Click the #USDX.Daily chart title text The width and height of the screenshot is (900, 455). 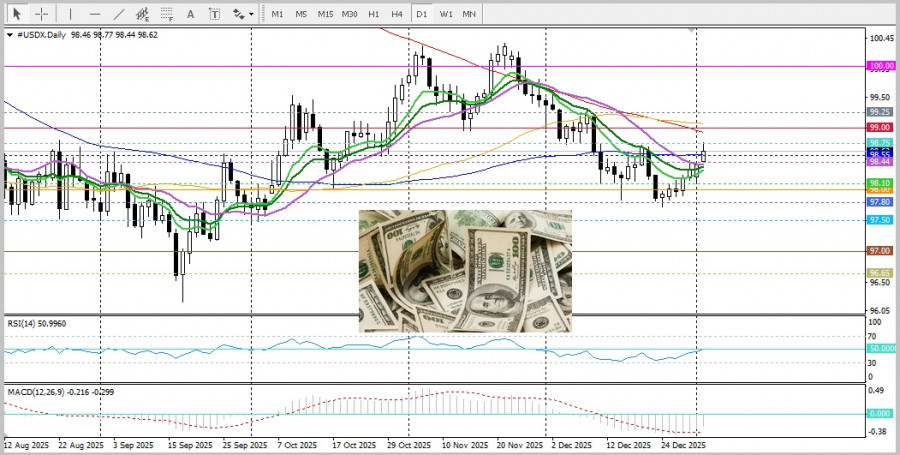click(x=40, y=35)
